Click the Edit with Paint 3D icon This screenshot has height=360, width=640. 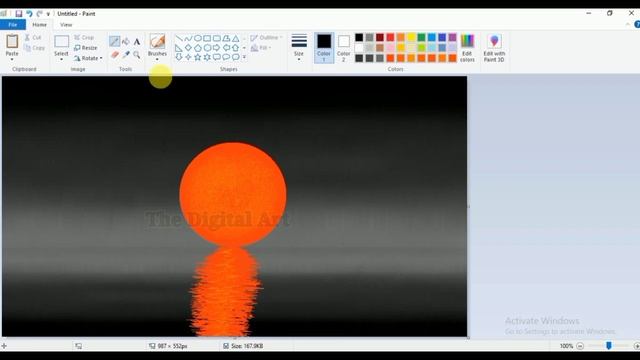[x=494, y=41]
